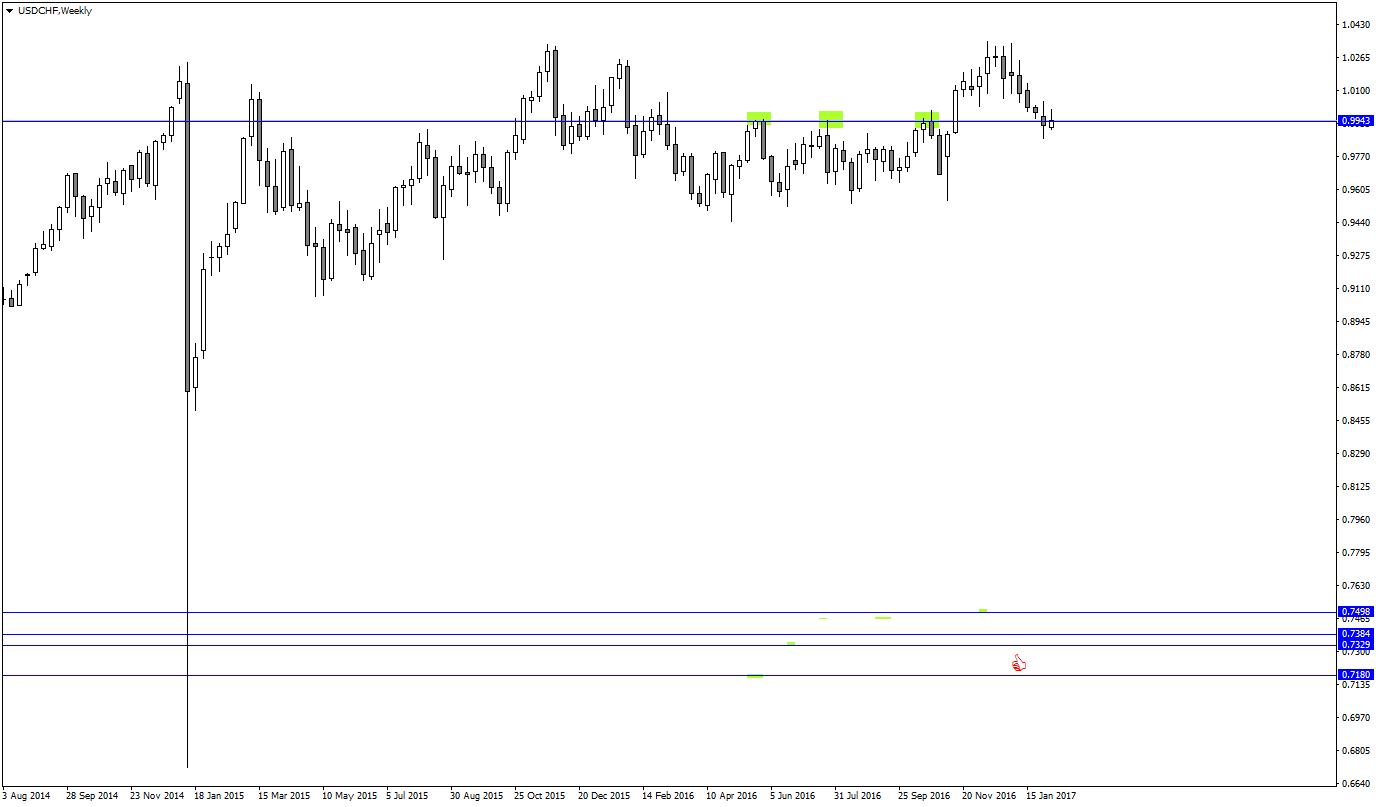The image size is (1376, 807).
Task: Select green mark on the 0.7498 line
Action: (x=983, y=610)
